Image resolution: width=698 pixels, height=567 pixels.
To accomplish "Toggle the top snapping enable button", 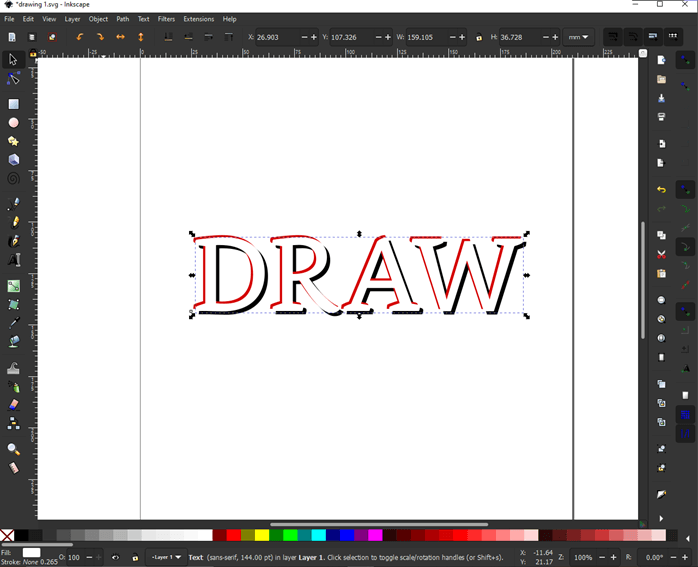I will click(685, 60).
